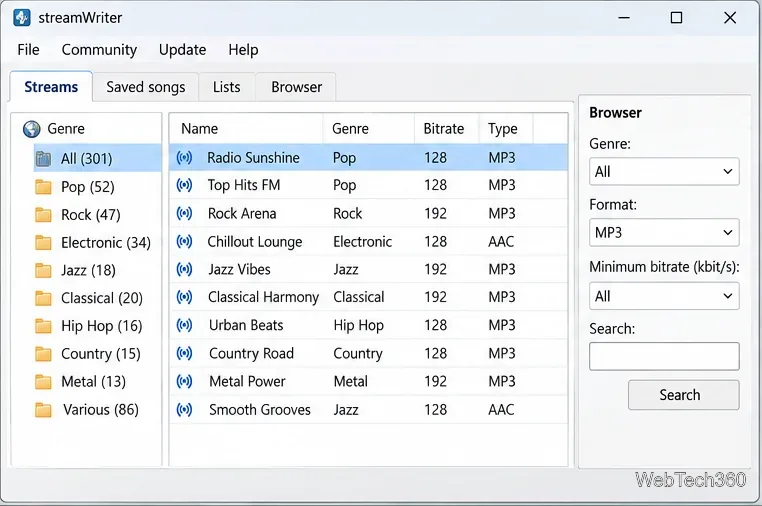Select the Jazz (18) genre

point(88,270)
